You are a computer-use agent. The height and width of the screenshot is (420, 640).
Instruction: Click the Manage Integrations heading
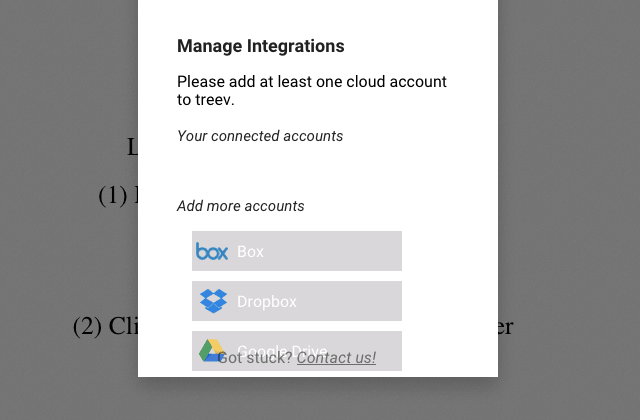tap(260, 46)
